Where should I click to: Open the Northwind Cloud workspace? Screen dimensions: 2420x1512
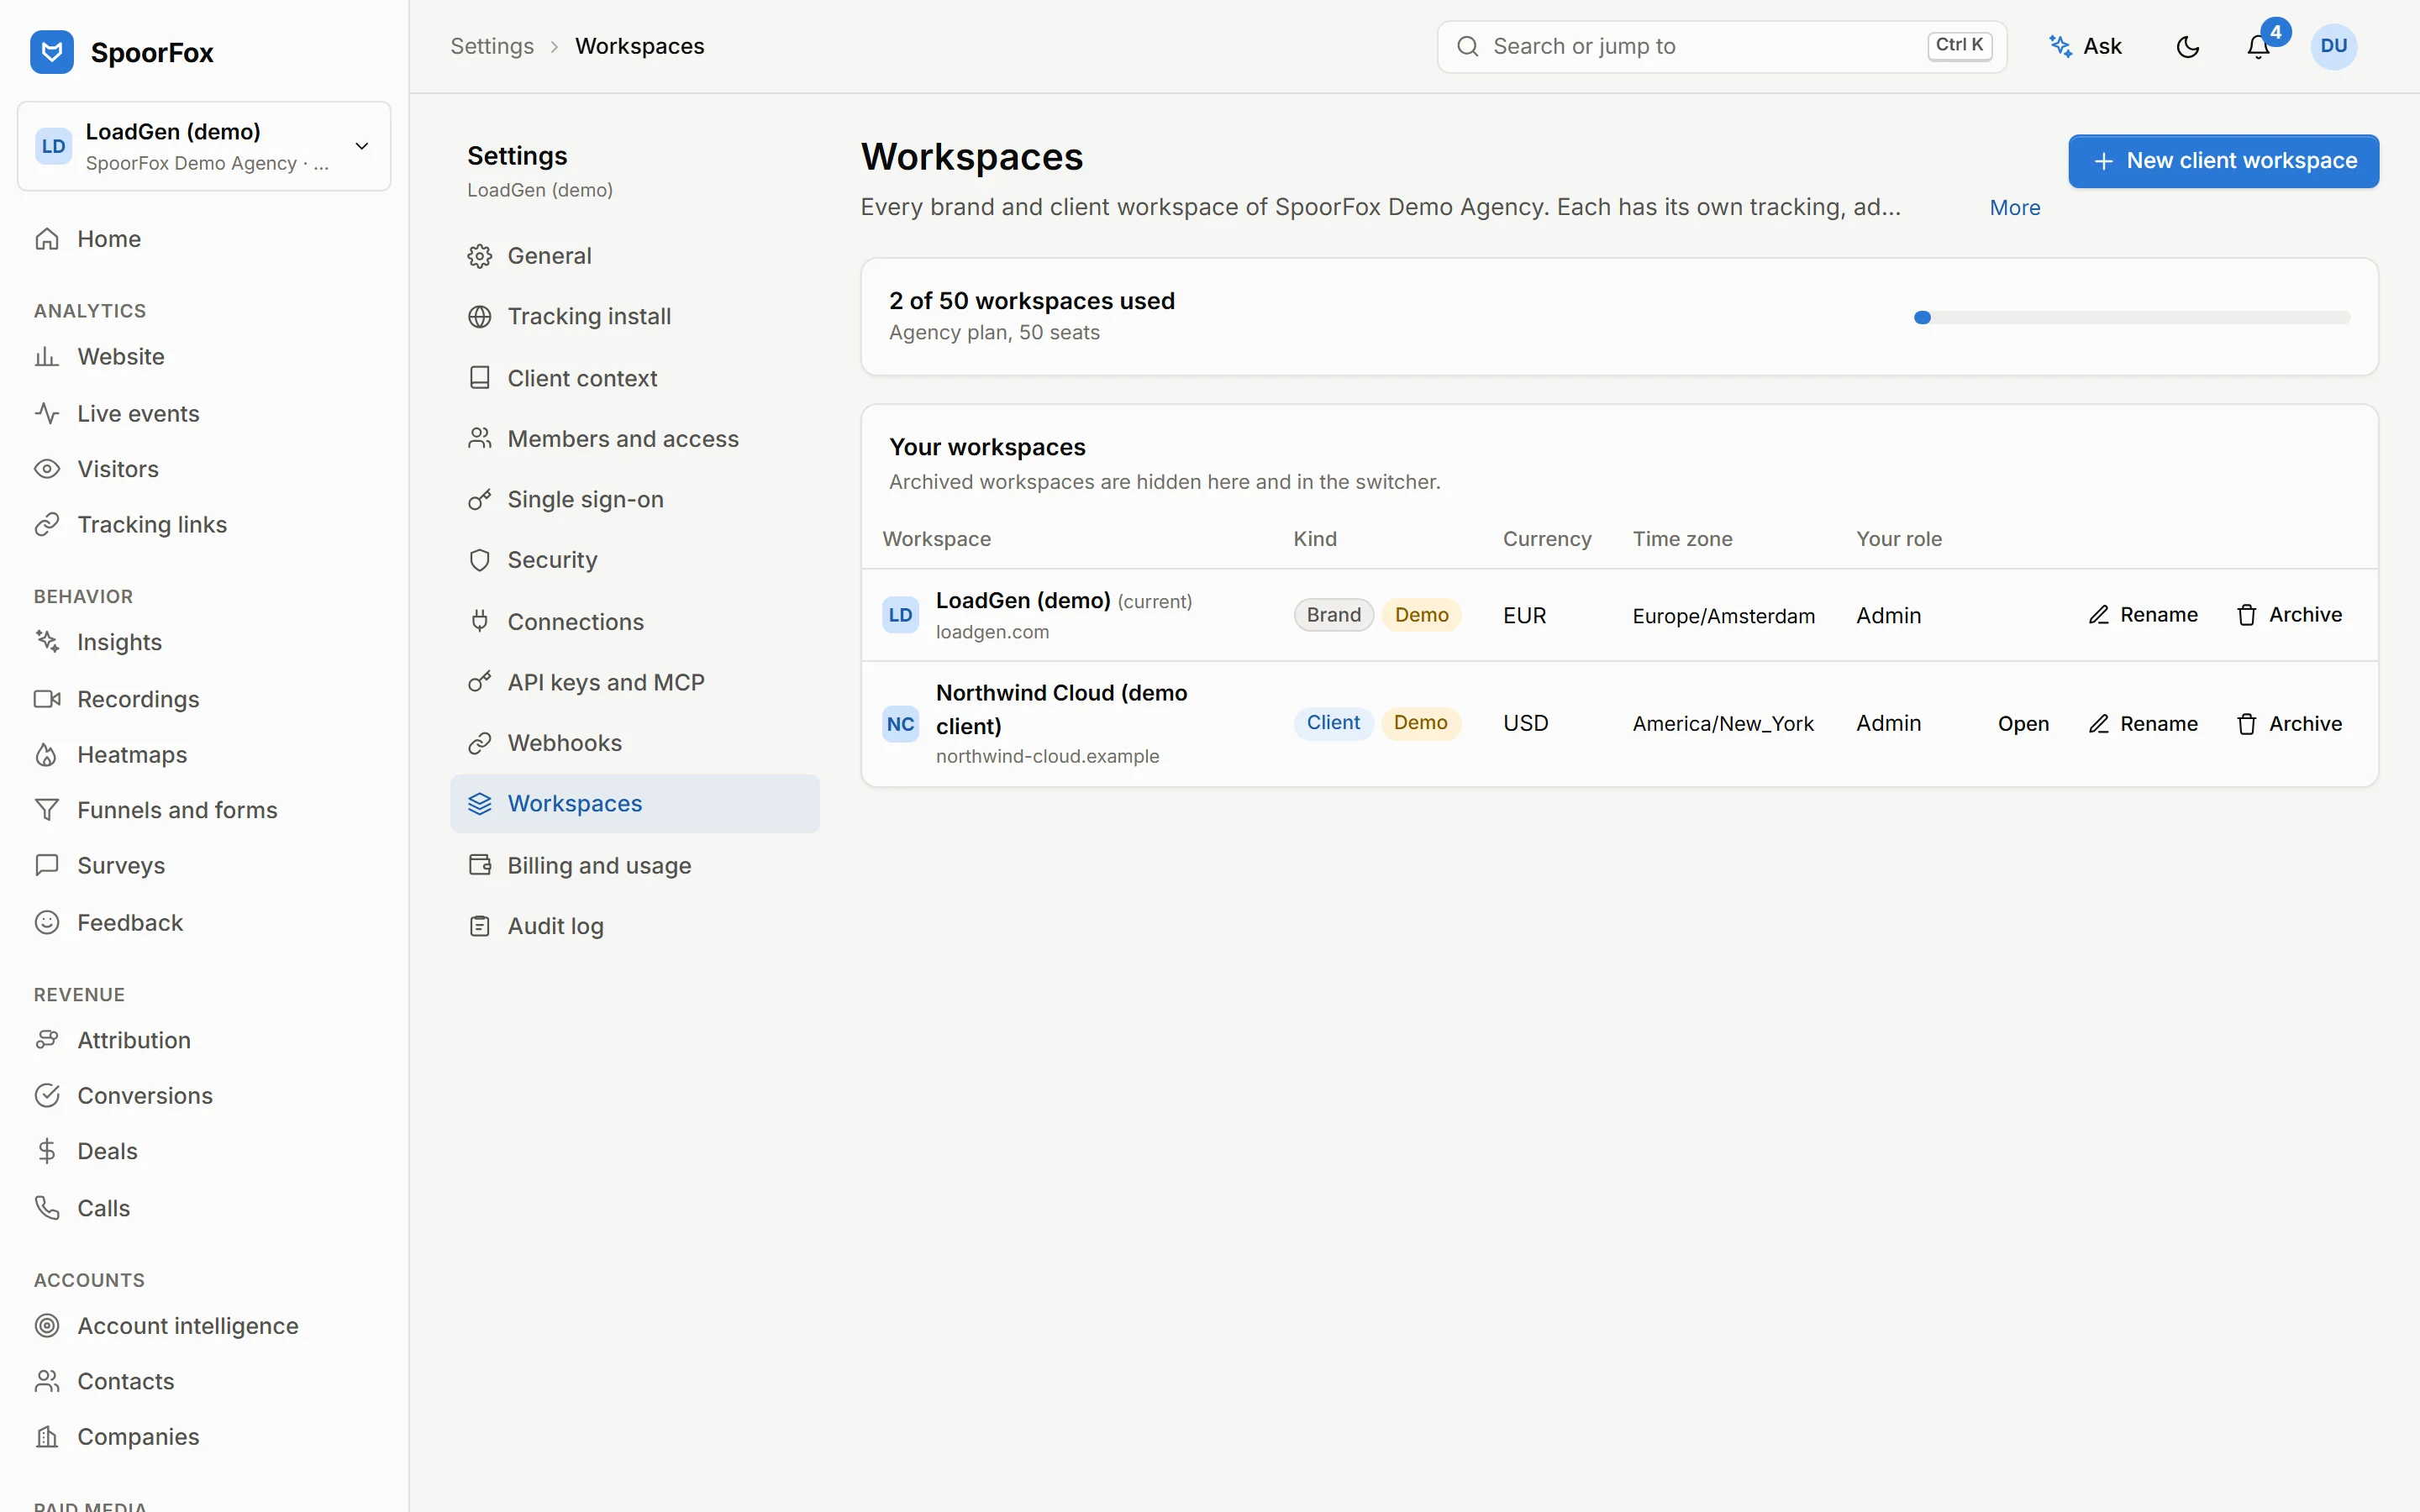[2023, 724]
